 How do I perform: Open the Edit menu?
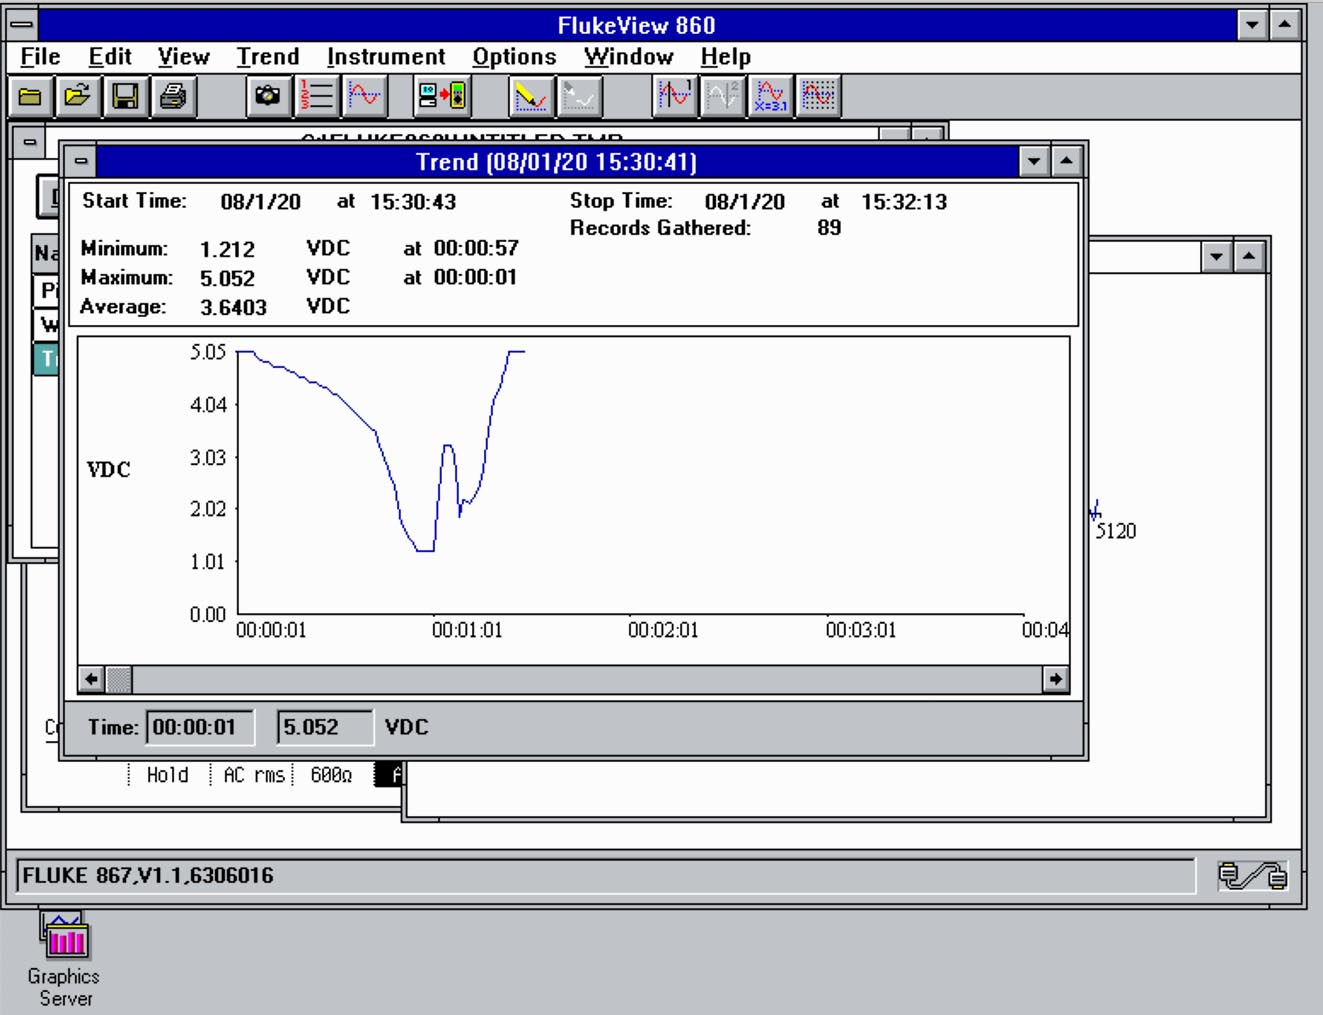(x=110, y=57)
